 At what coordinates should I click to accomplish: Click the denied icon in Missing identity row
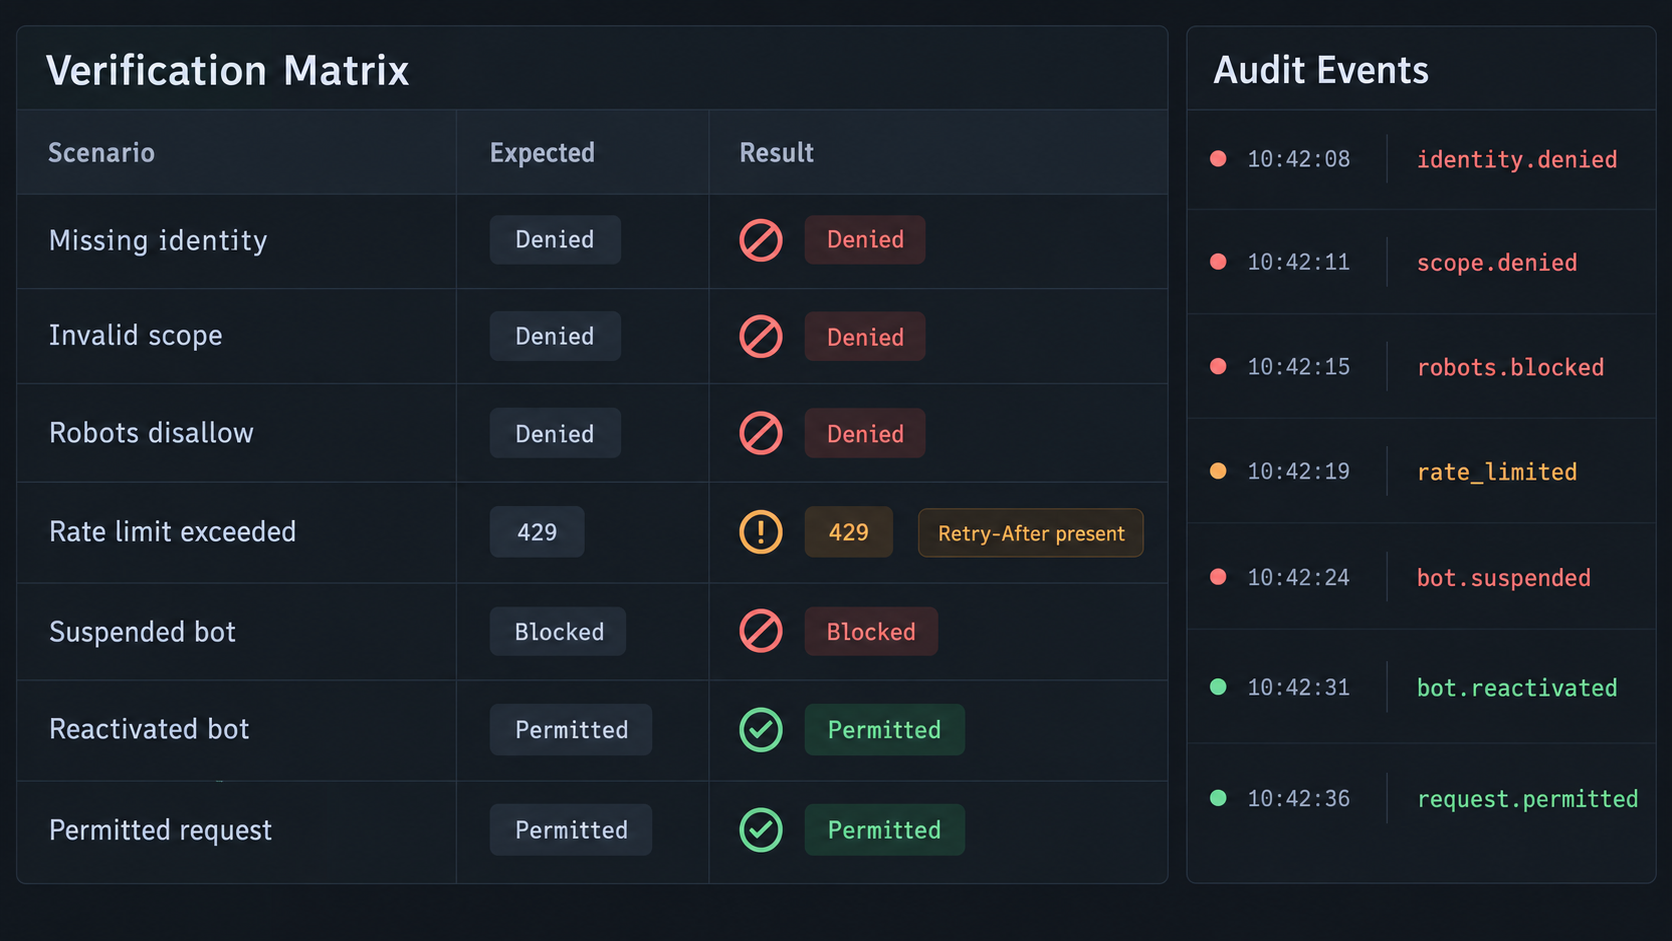pos(761,240)
